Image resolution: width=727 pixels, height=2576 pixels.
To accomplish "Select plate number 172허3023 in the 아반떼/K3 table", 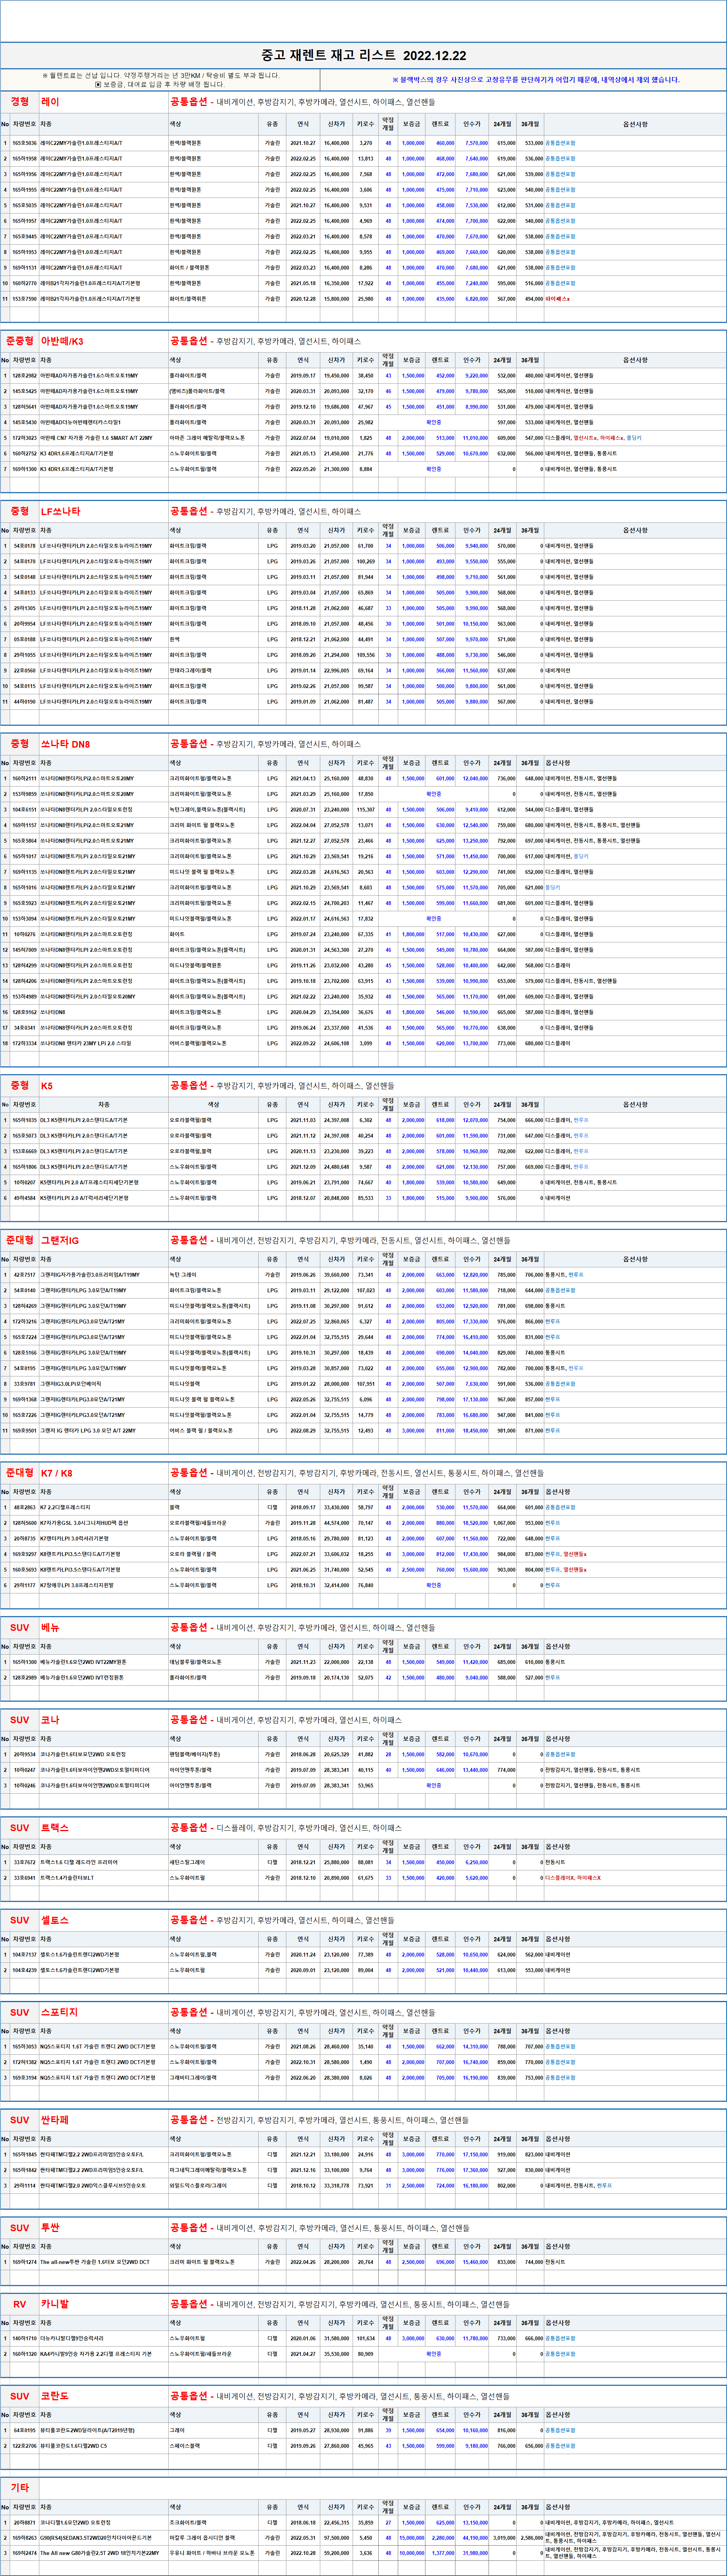I will coord(24,438).
